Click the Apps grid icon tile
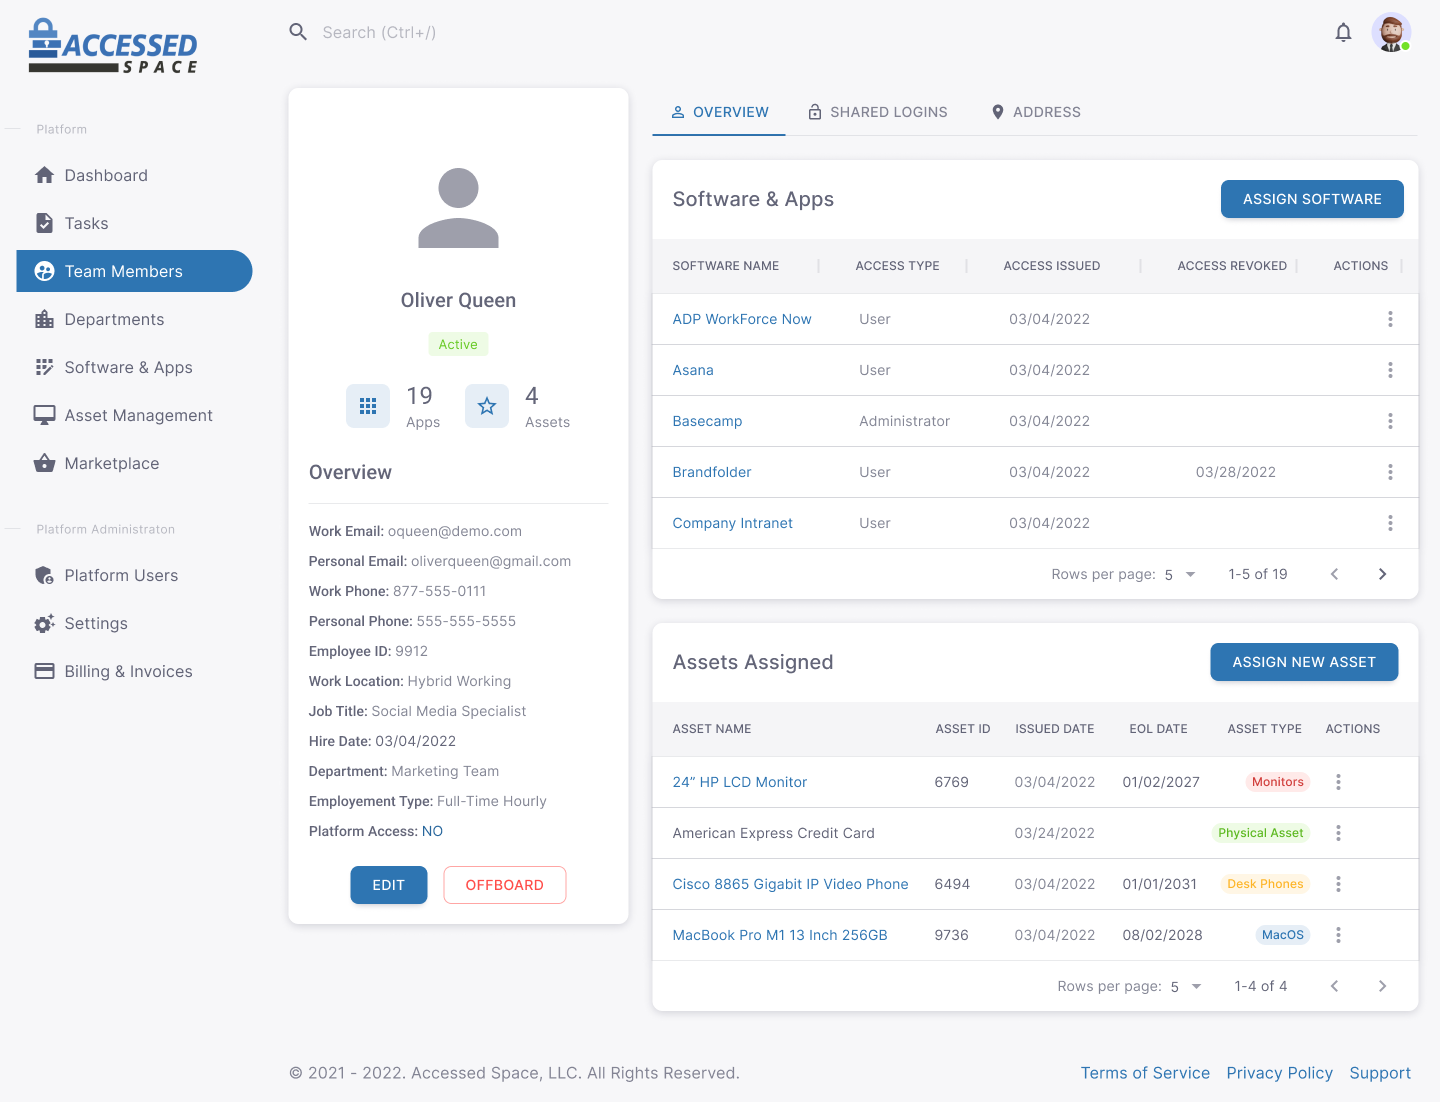The width and height of the screenshot is (1440, 1102). coord(368,406)
